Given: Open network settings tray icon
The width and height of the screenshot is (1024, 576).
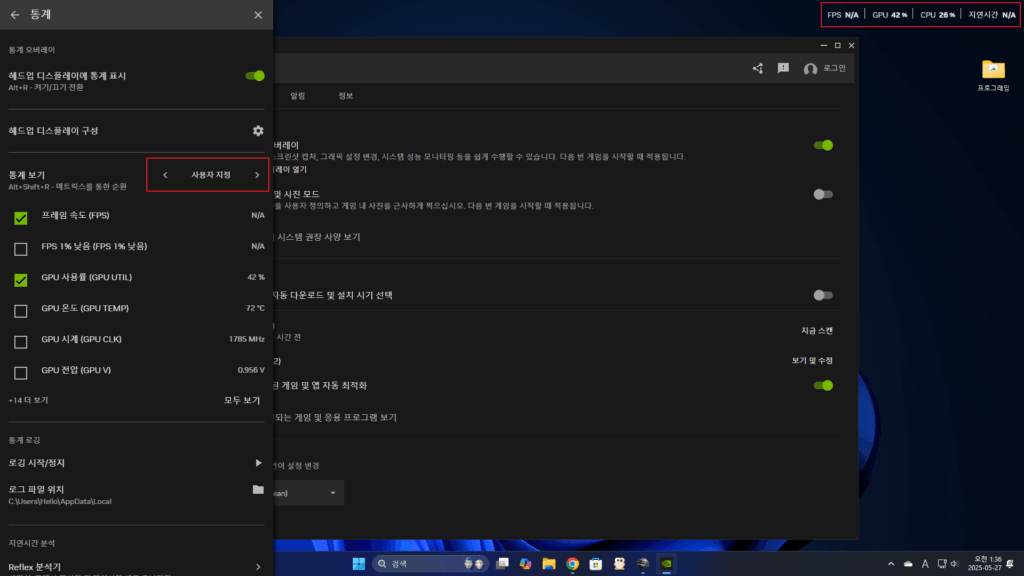Looking at the screenshot, I should [942, 564].
